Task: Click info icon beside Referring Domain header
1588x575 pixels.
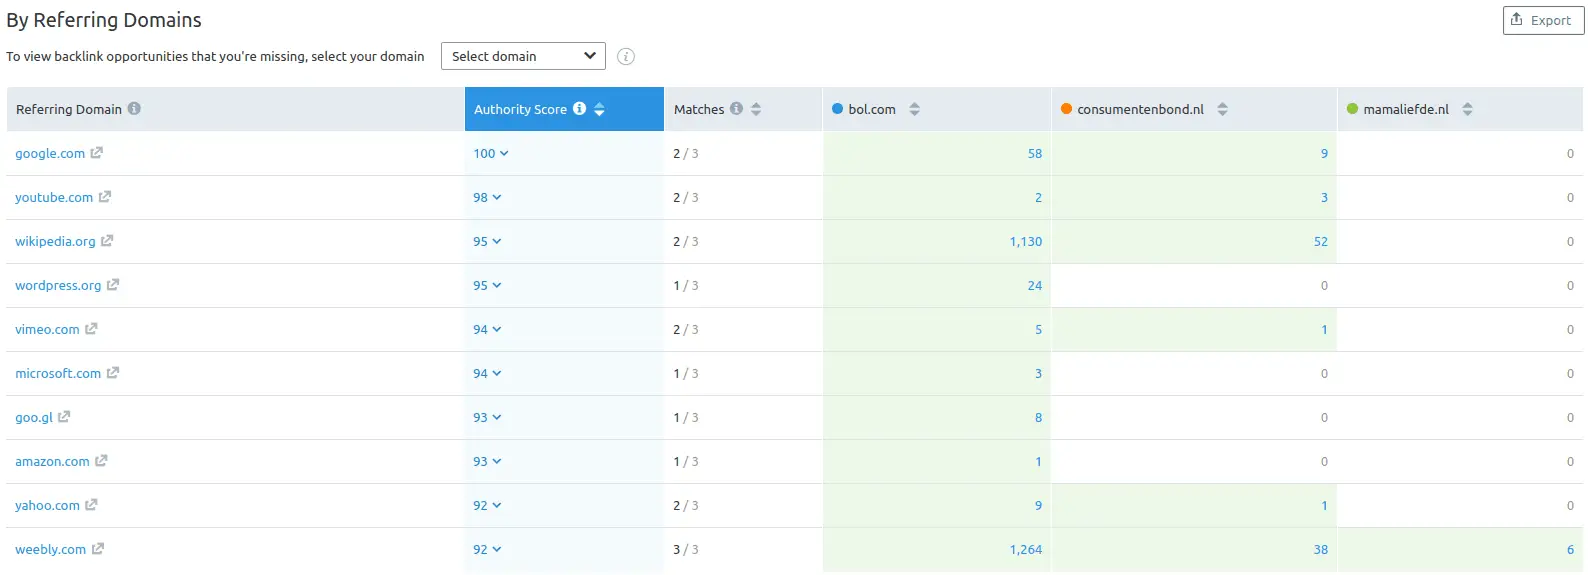Action: click(134, 109)
